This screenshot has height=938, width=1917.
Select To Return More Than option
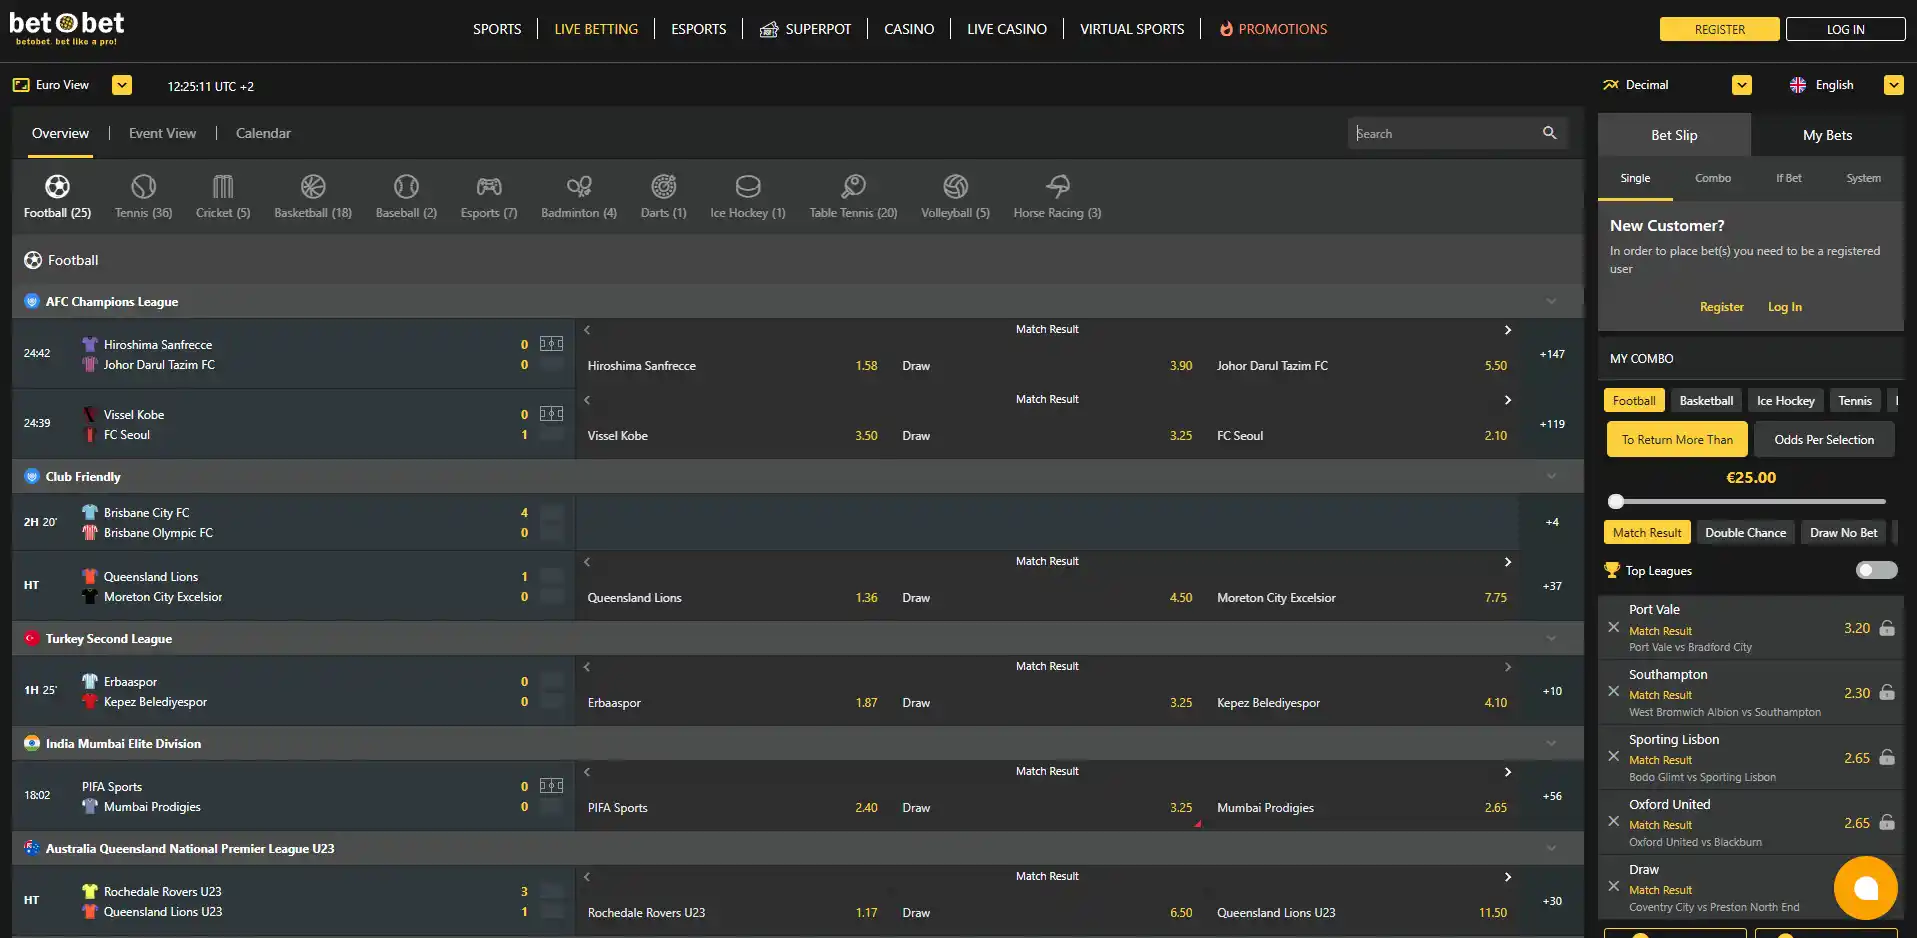1677,439
